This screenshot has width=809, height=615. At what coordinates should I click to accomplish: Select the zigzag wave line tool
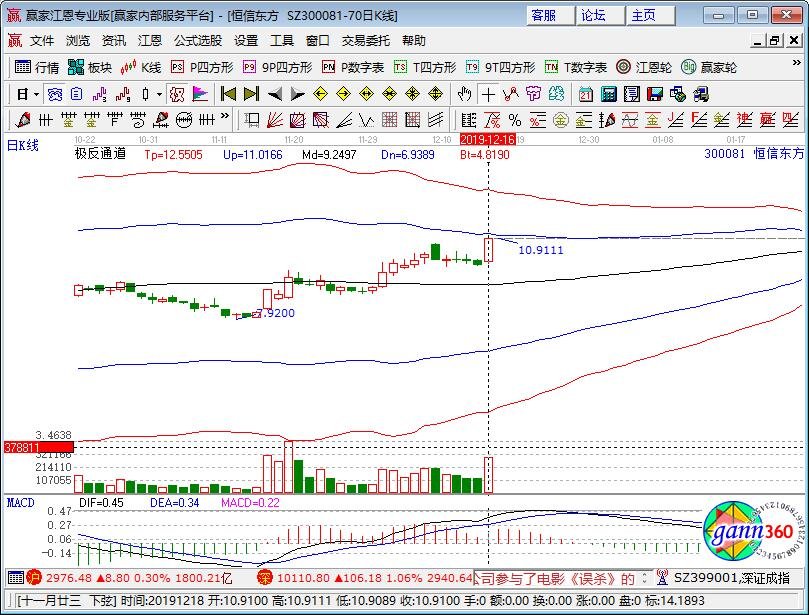367,120
